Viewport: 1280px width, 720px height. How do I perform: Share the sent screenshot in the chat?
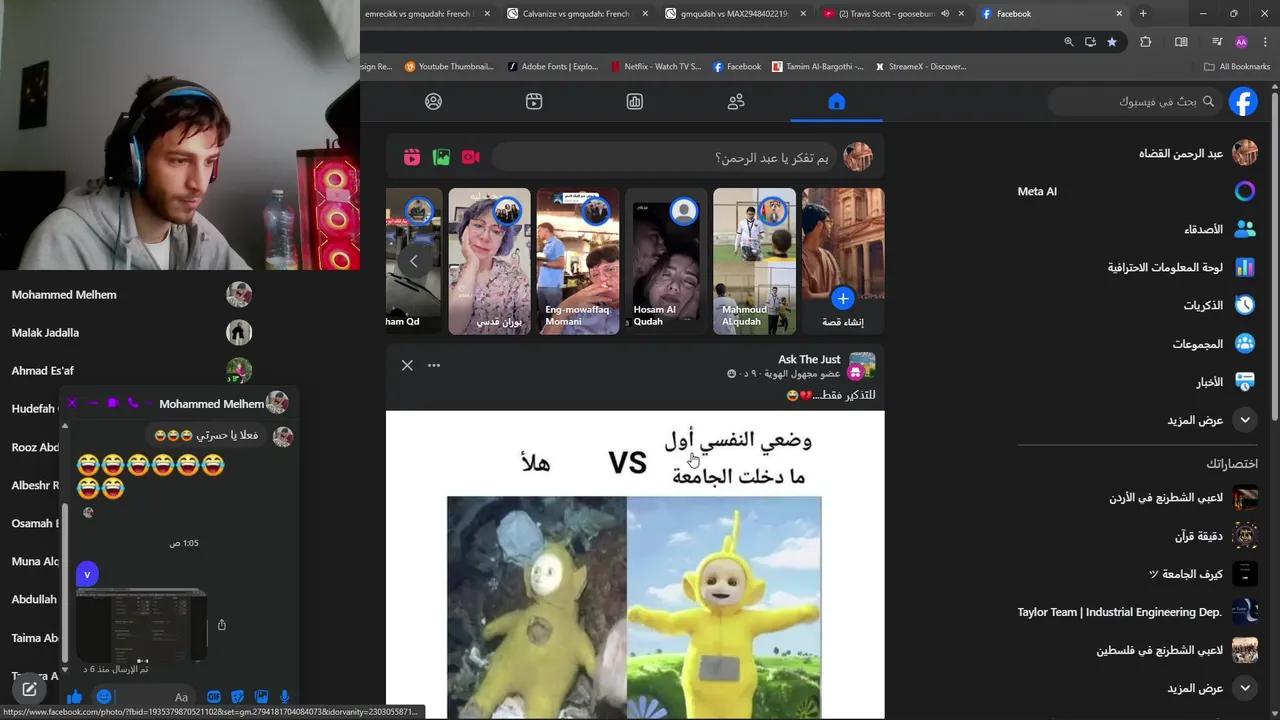pyautogui.click(x=222, y=625)
